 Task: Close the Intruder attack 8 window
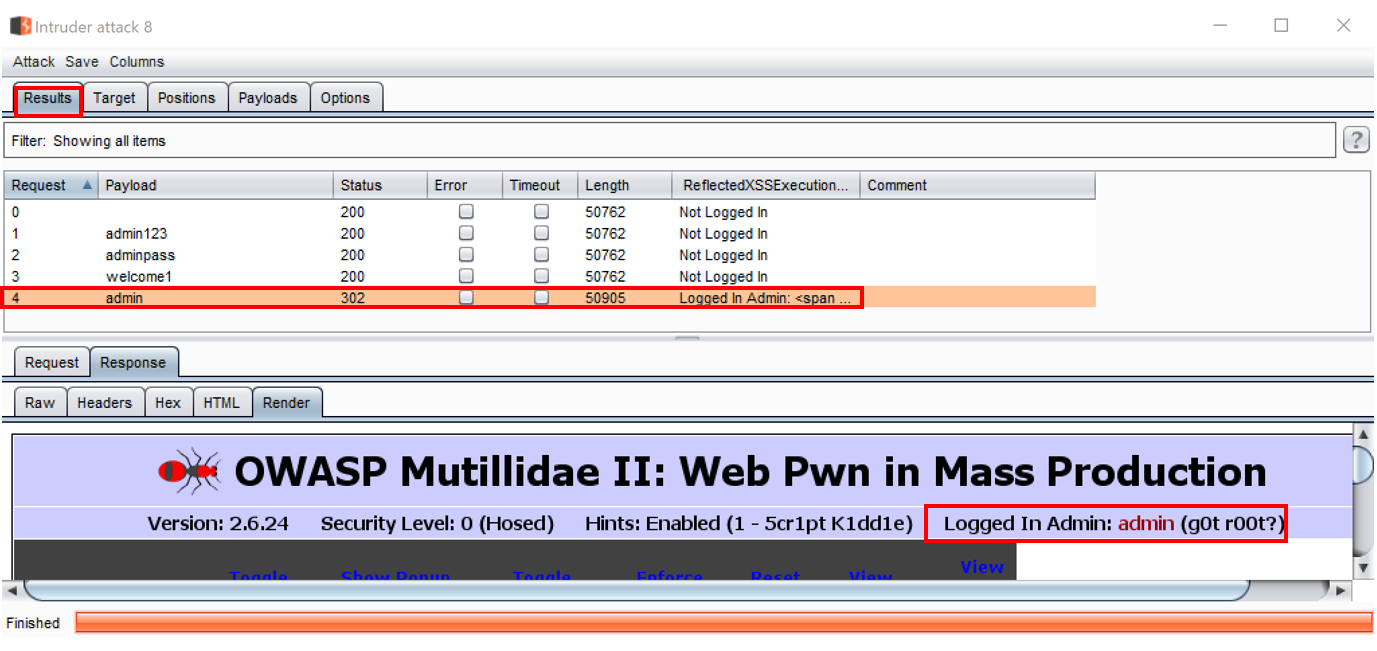pos(1343,26)
